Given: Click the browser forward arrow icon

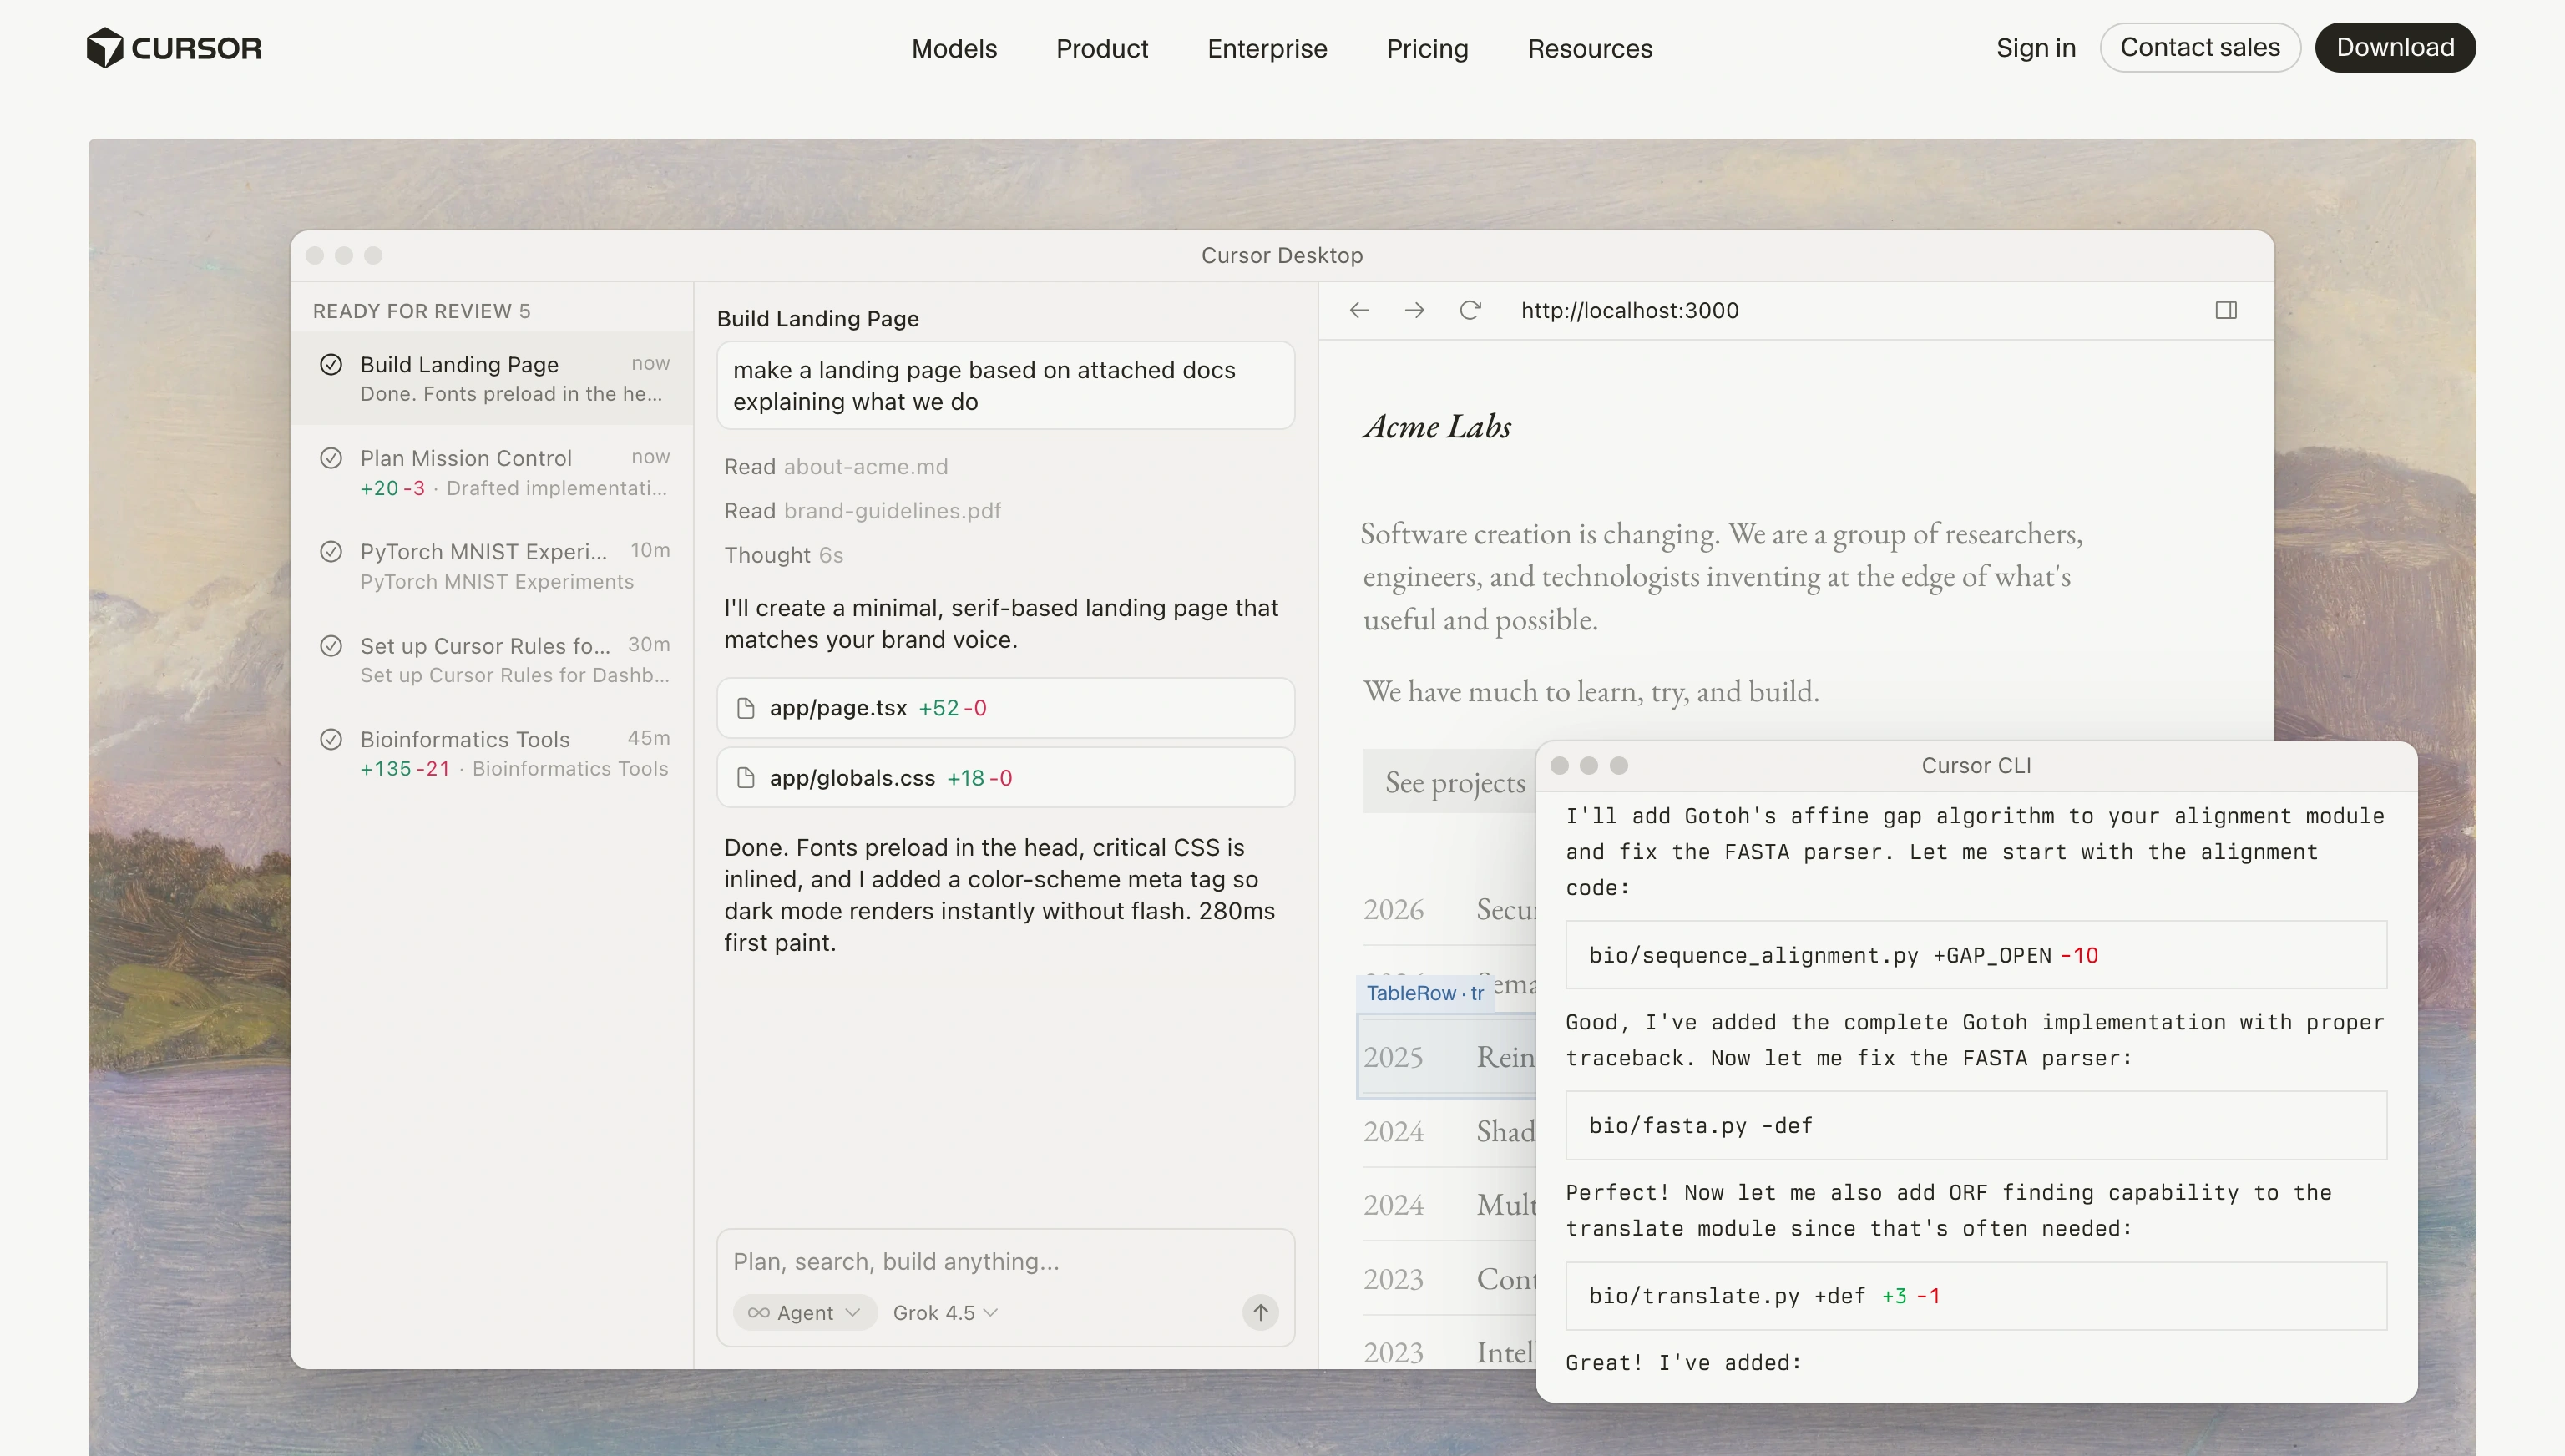Looking at the screenshot, I should tap(1414, 310).
